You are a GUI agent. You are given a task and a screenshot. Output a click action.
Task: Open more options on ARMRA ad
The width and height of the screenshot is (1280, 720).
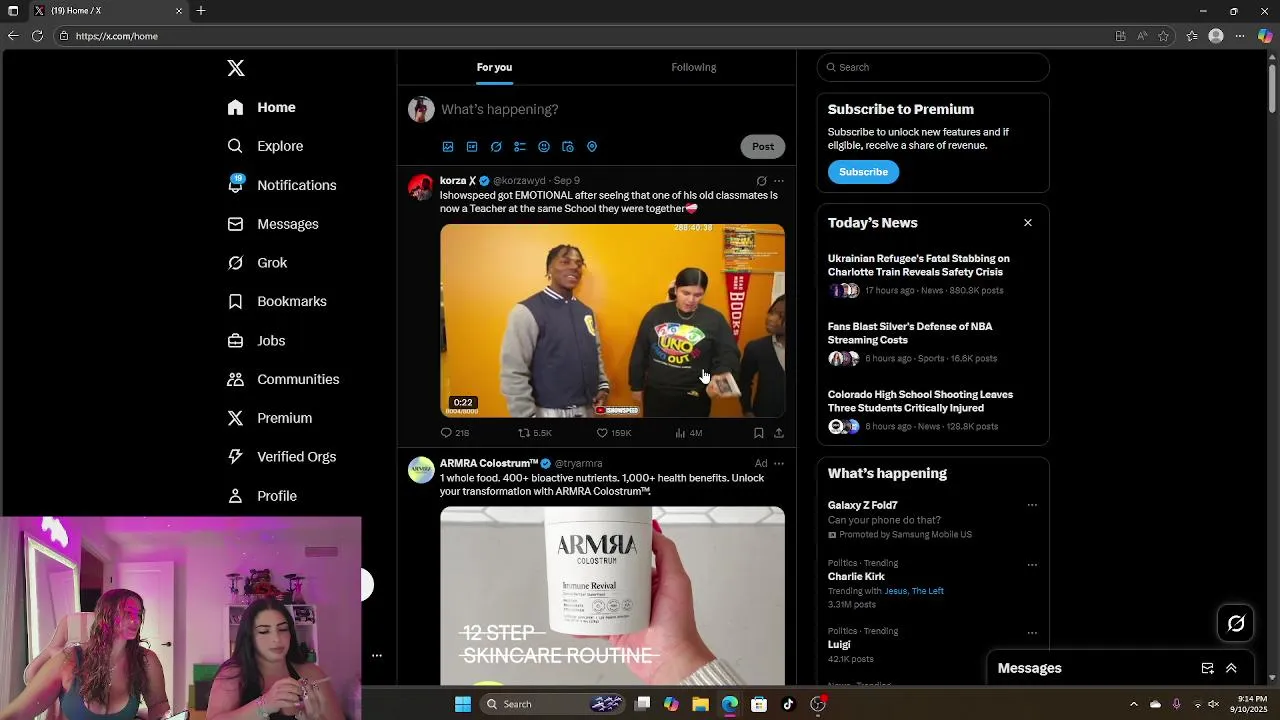click(x=779, y=464)
